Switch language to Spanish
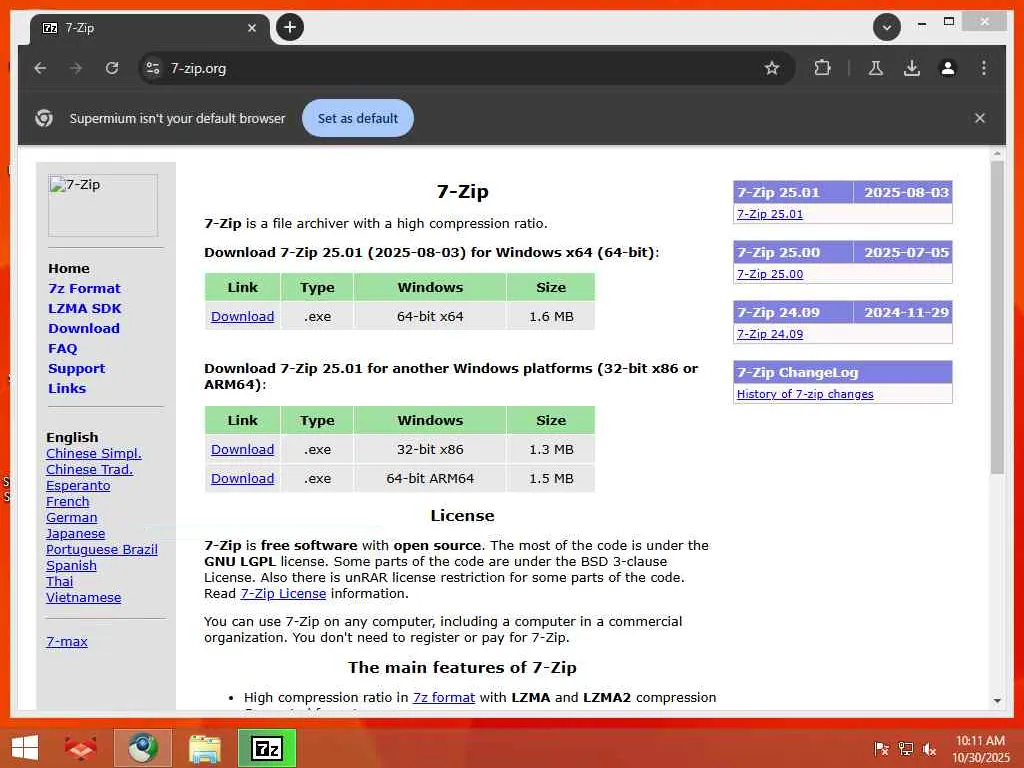Viewport: 1024px width, 768px height. pos(71,566)
